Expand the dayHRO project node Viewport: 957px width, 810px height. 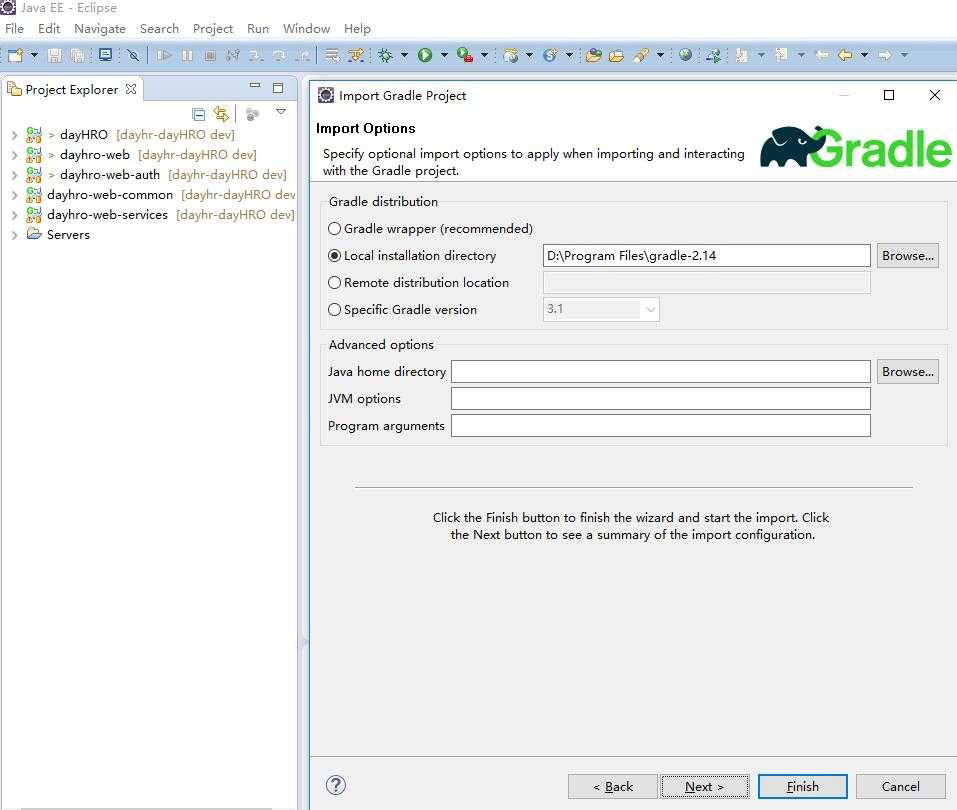pyautogui.click(x=15, y=135)
